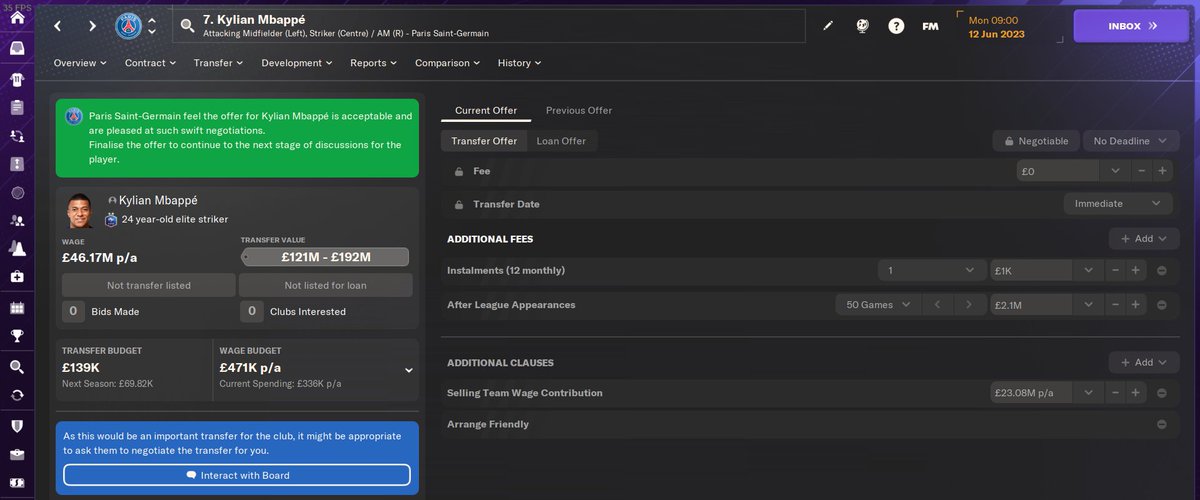Open the 50 Games dropdown
Viewport: 1200px width, 500px height.
(878, 305)
